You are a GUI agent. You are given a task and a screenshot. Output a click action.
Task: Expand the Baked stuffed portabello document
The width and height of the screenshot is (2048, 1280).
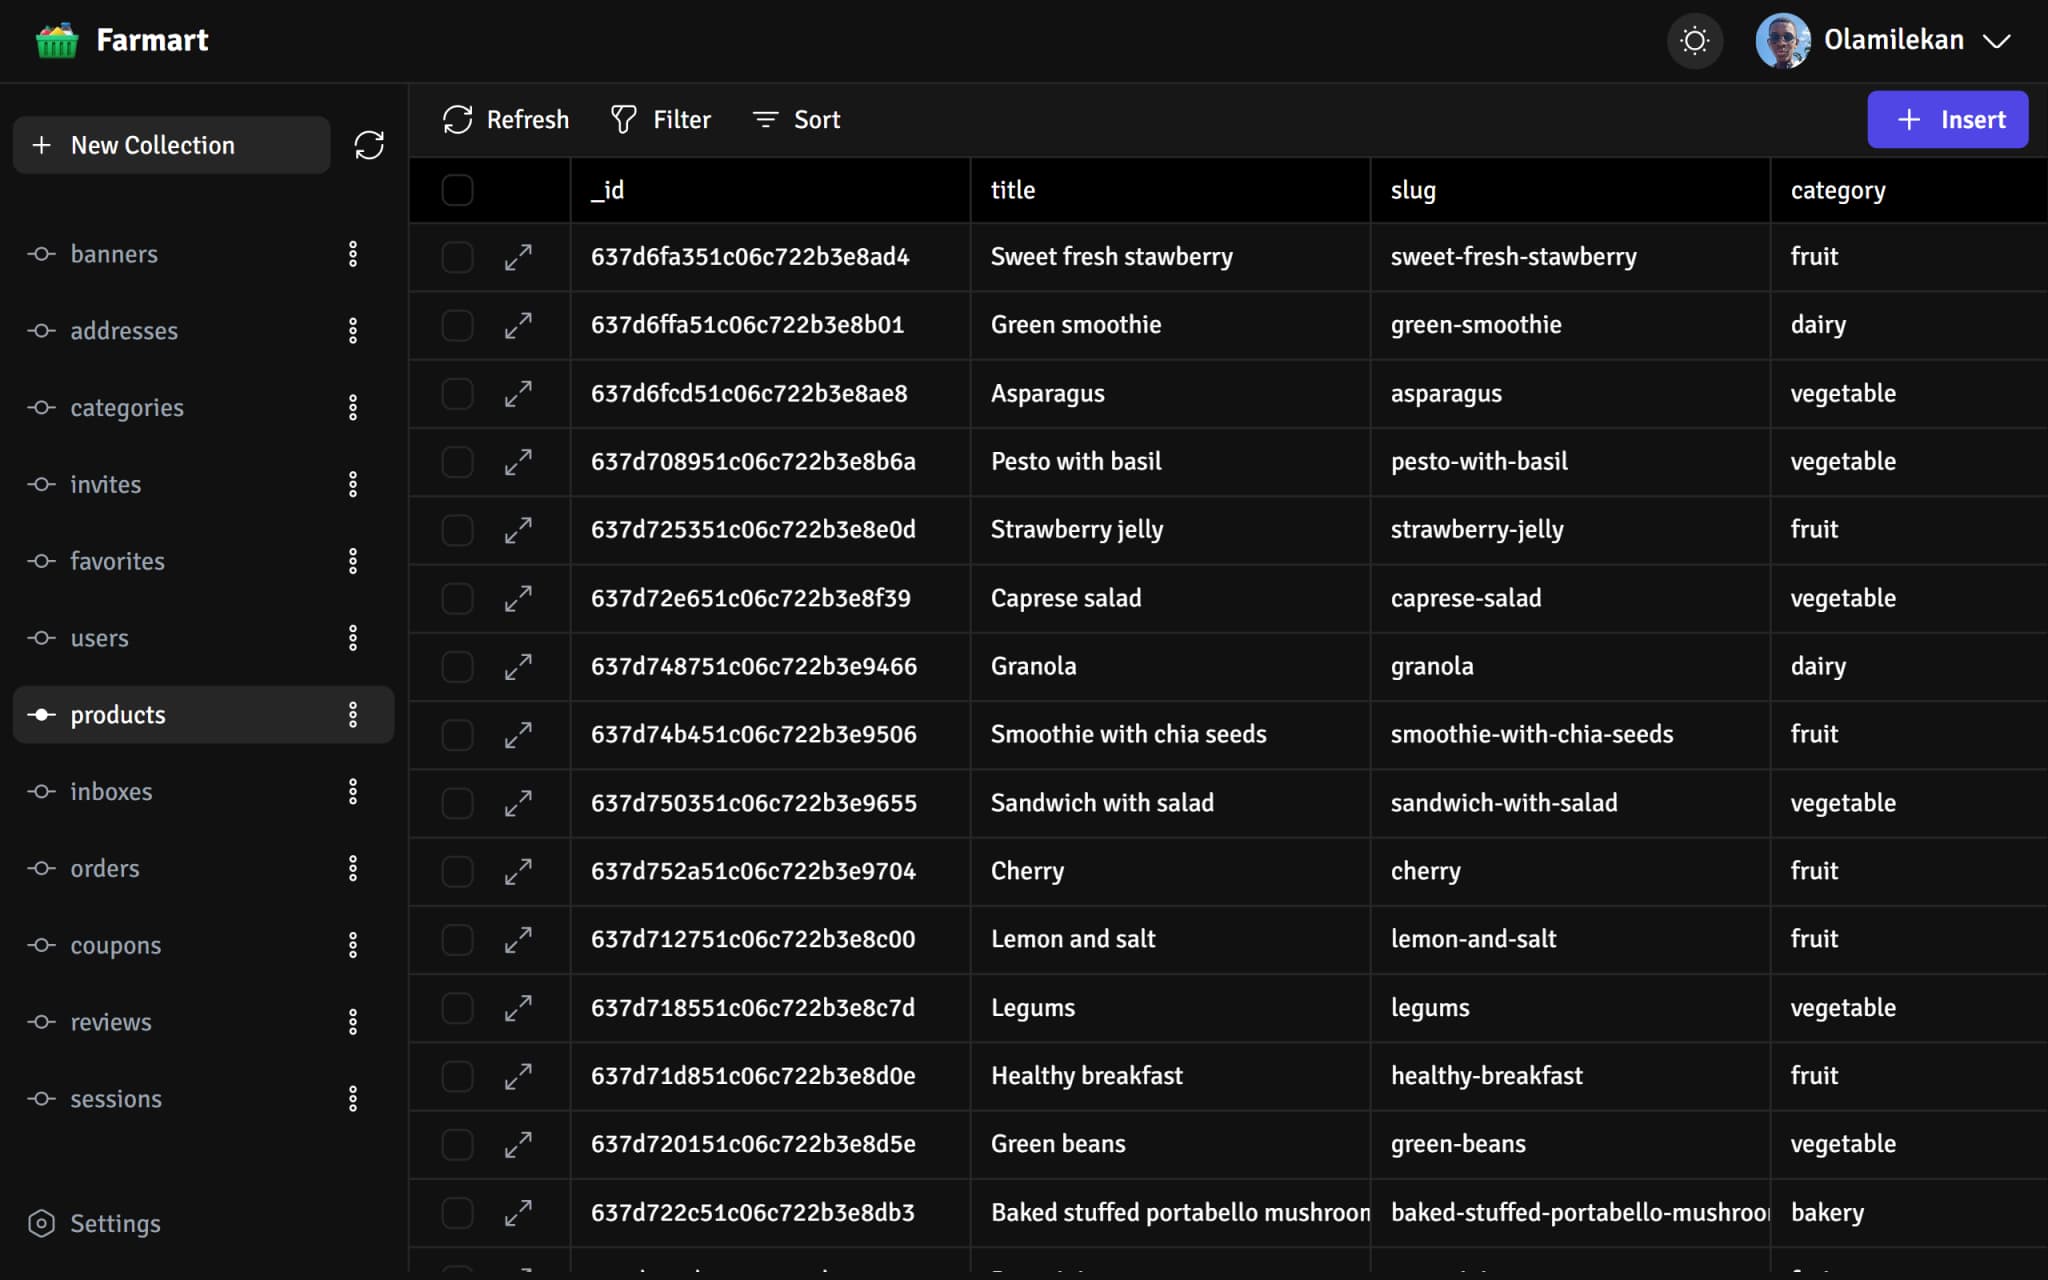[518, 1213]
